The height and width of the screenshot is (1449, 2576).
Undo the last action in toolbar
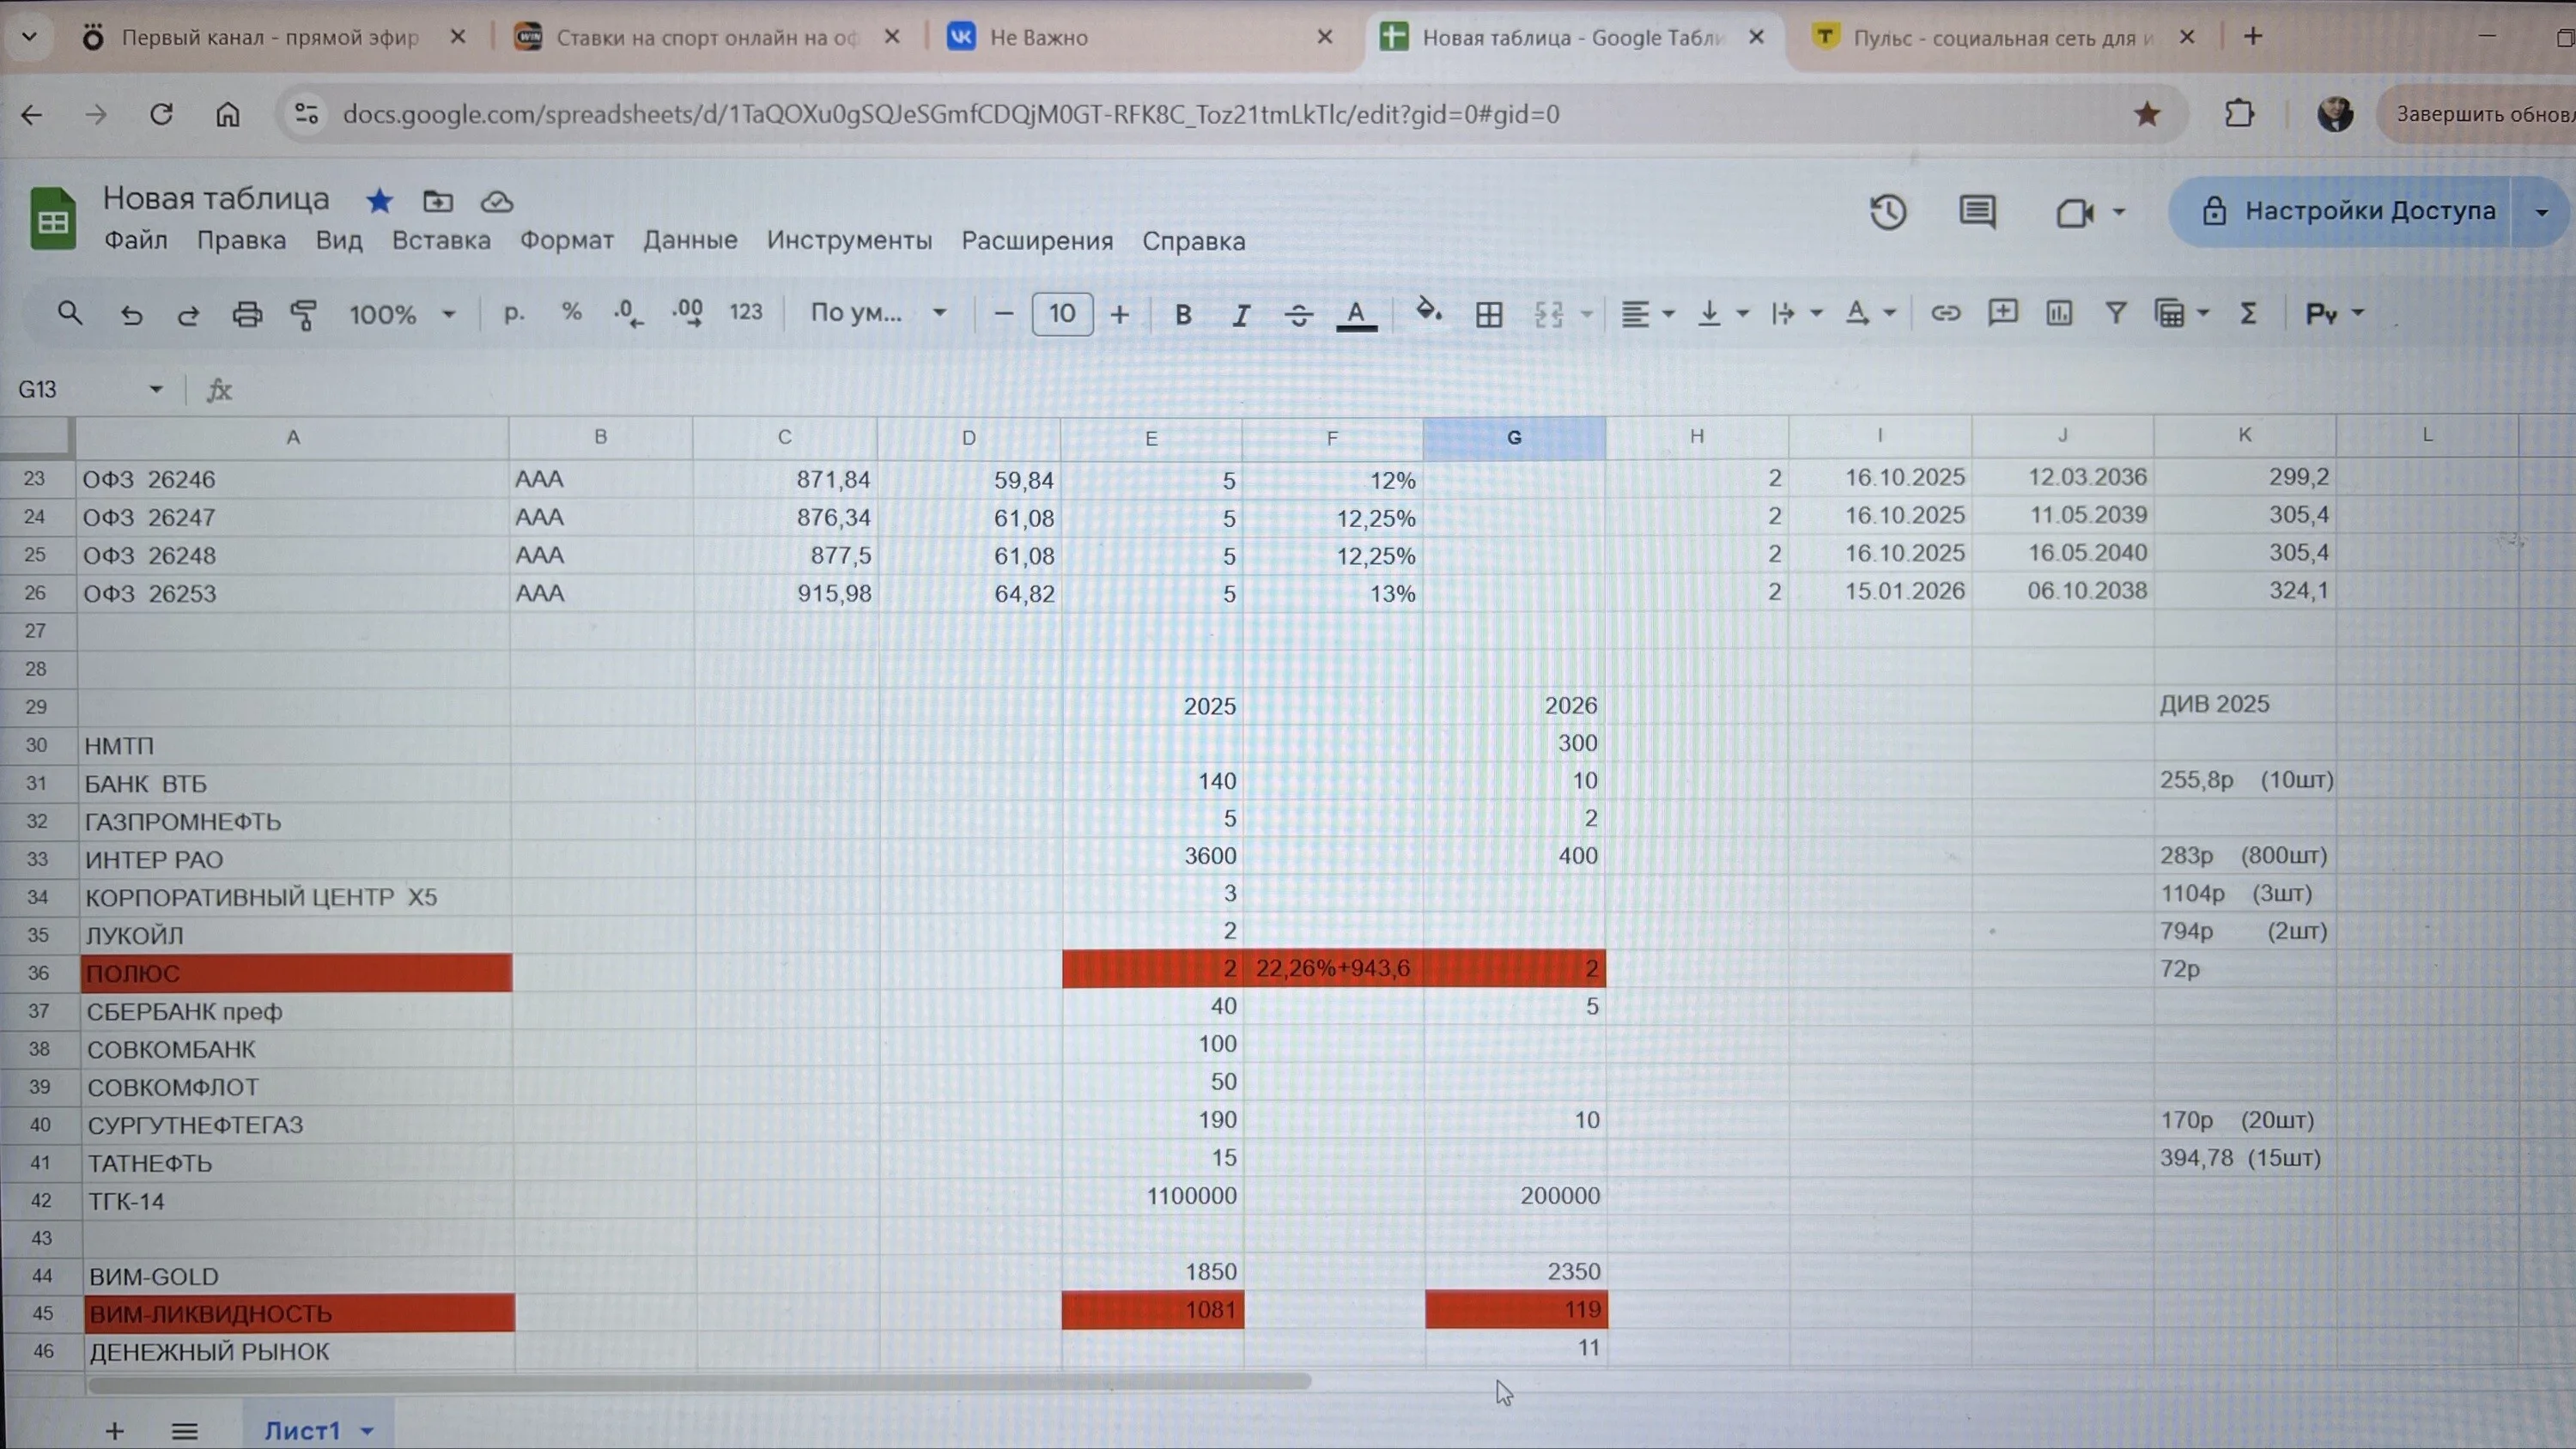pyautogui.click(x=131, y=315)
